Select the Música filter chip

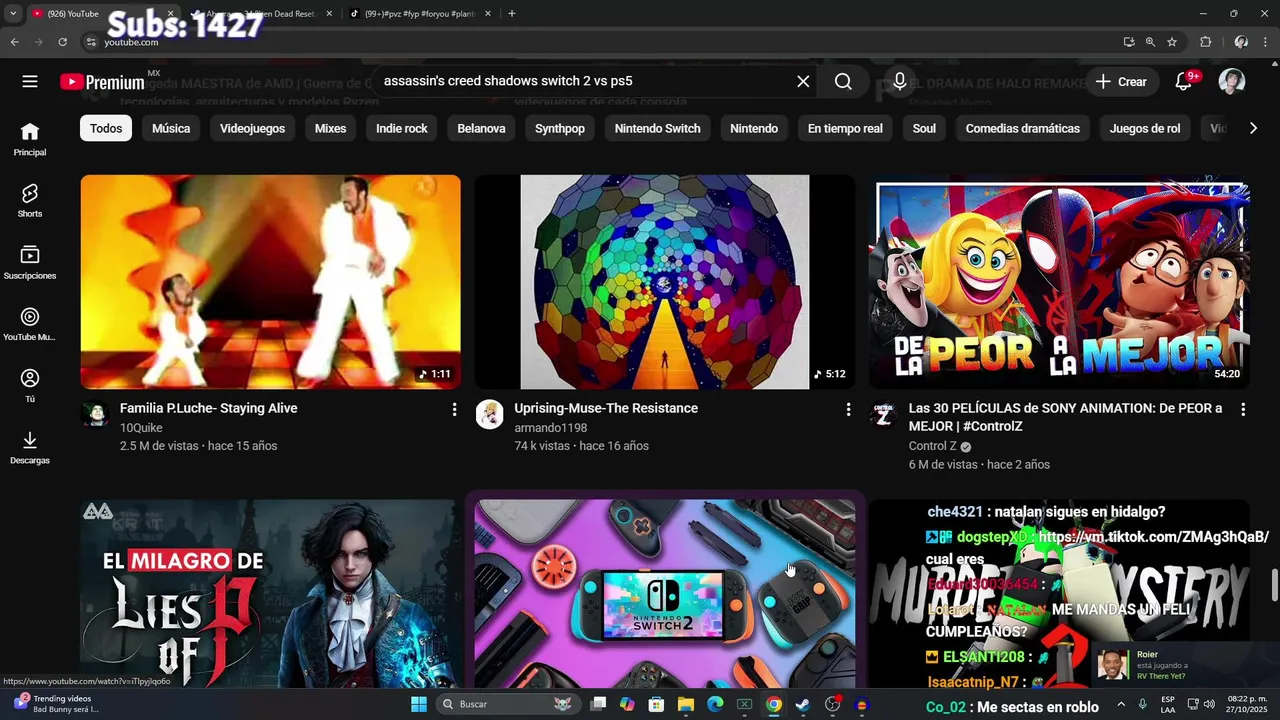[x=171, y=128]
